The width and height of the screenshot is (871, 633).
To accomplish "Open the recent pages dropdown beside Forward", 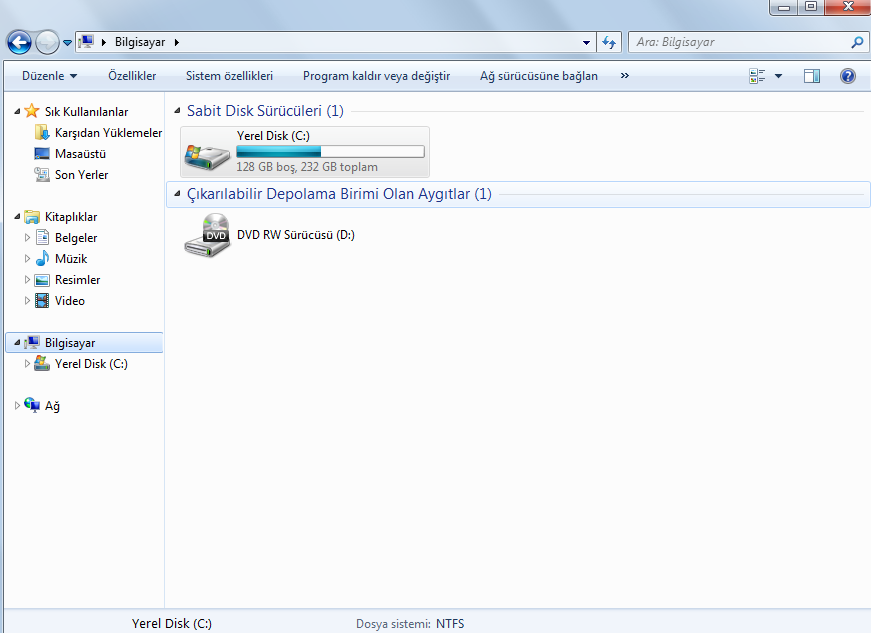I will tap(67, 43).
